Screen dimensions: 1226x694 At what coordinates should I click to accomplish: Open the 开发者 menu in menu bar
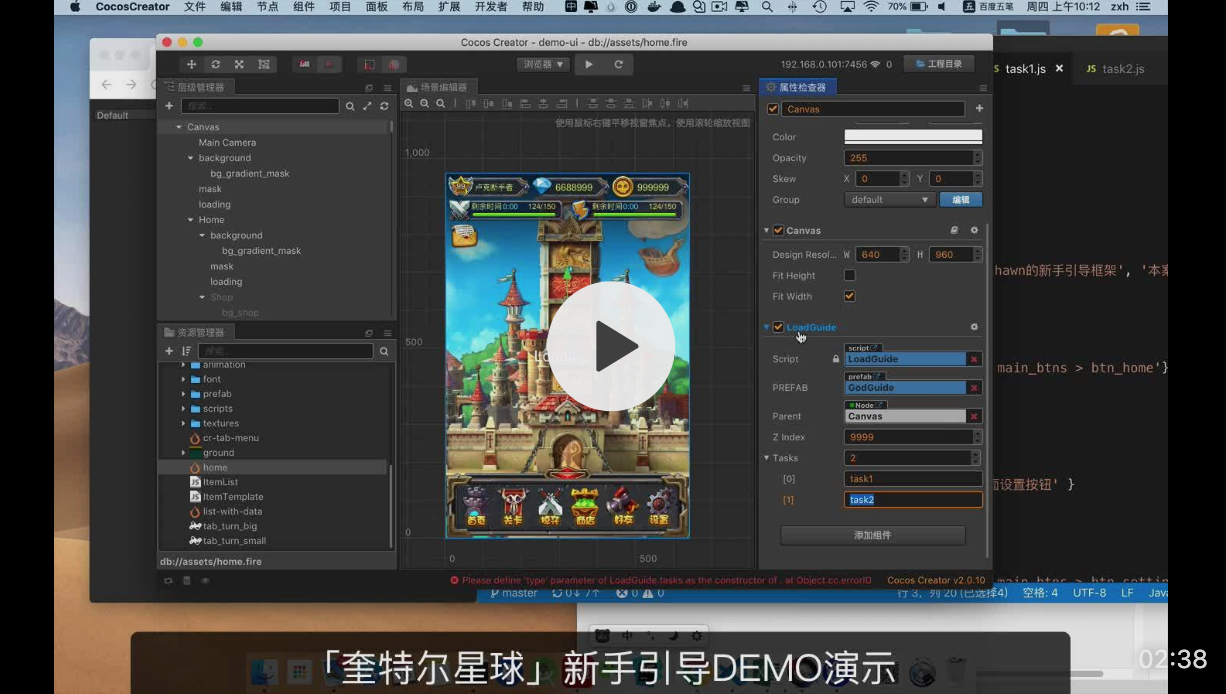click(490, 7)
